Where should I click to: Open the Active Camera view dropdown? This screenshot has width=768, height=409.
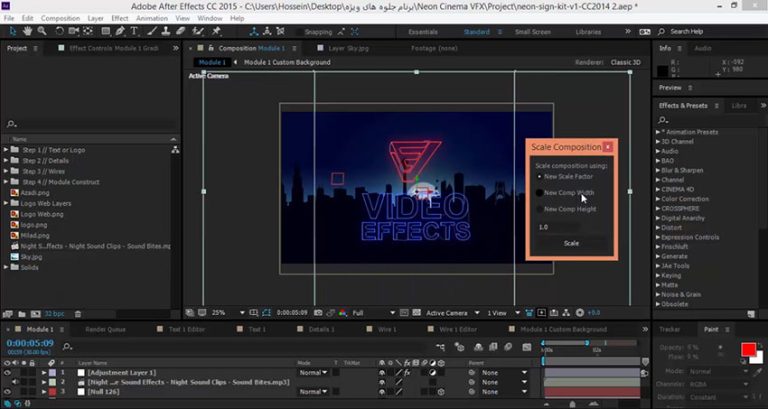coord(449,312)
